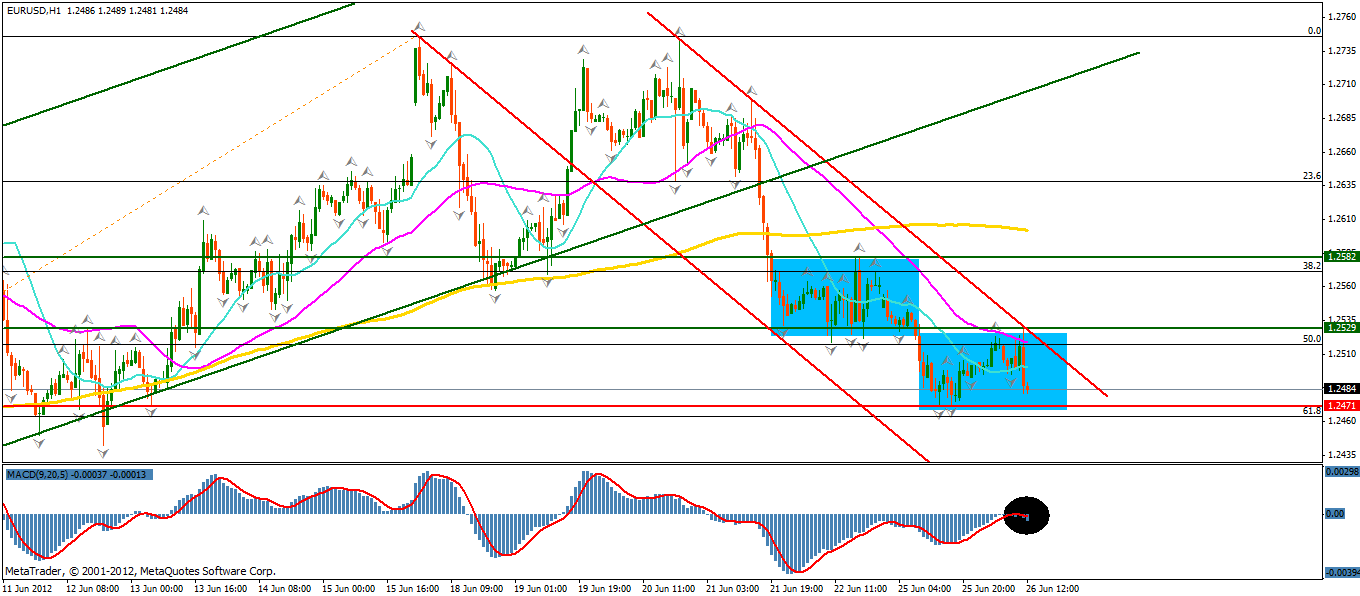The width and height of the screenshot is (1360, 596).
Task: Click the current price 1.2484 tag
Action: tap(1340, 388)
